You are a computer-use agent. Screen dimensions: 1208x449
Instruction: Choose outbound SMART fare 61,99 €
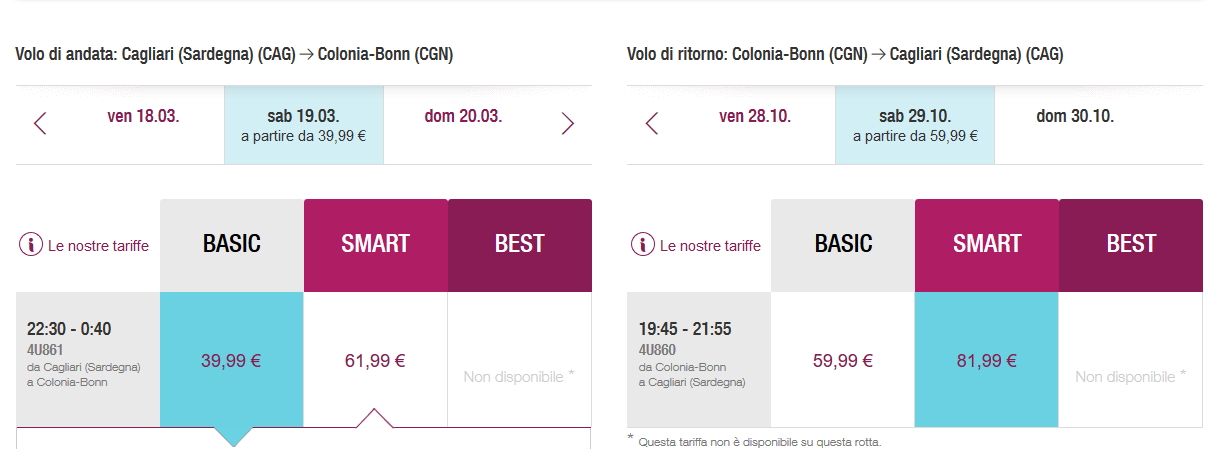pyautogui.click(x=375, y=361)
